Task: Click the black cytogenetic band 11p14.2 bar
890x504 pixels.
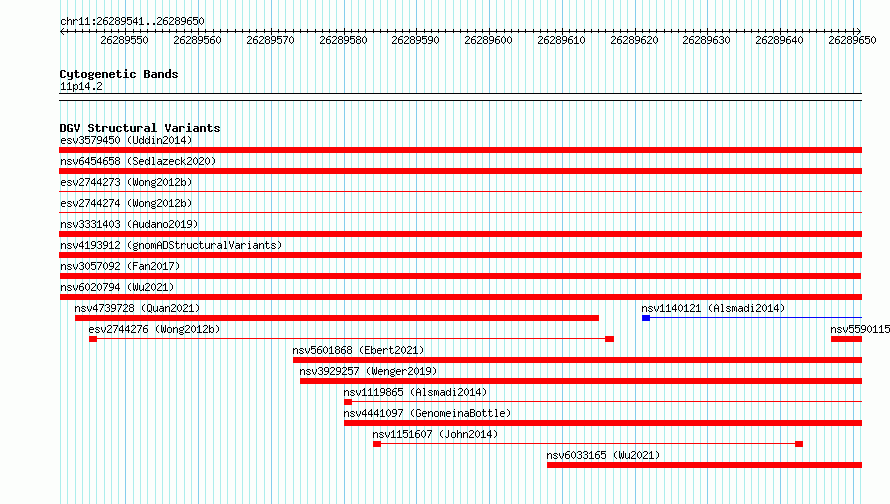Action: (460, 97)
